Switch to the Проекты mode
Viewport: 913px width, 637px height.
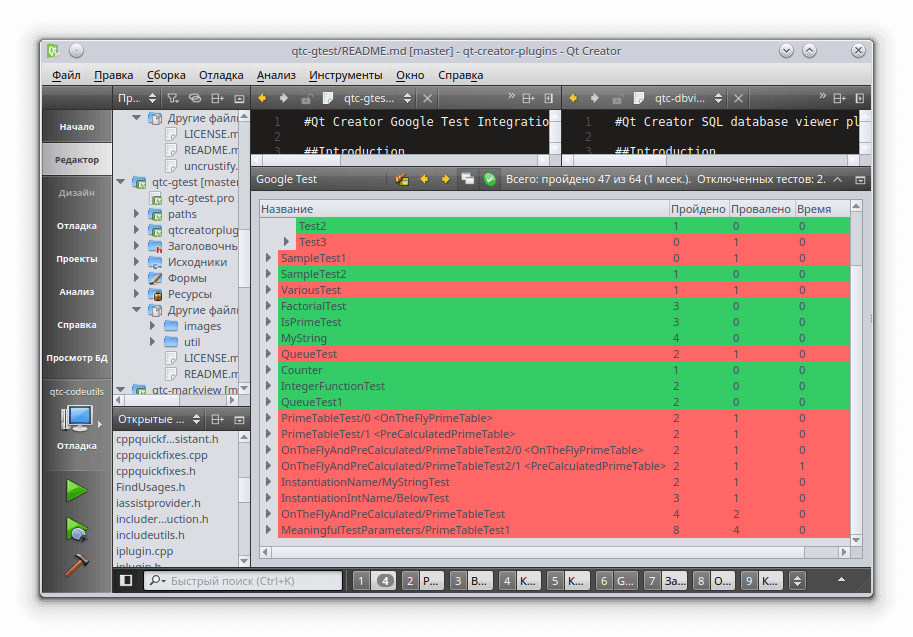click(77, 259)
